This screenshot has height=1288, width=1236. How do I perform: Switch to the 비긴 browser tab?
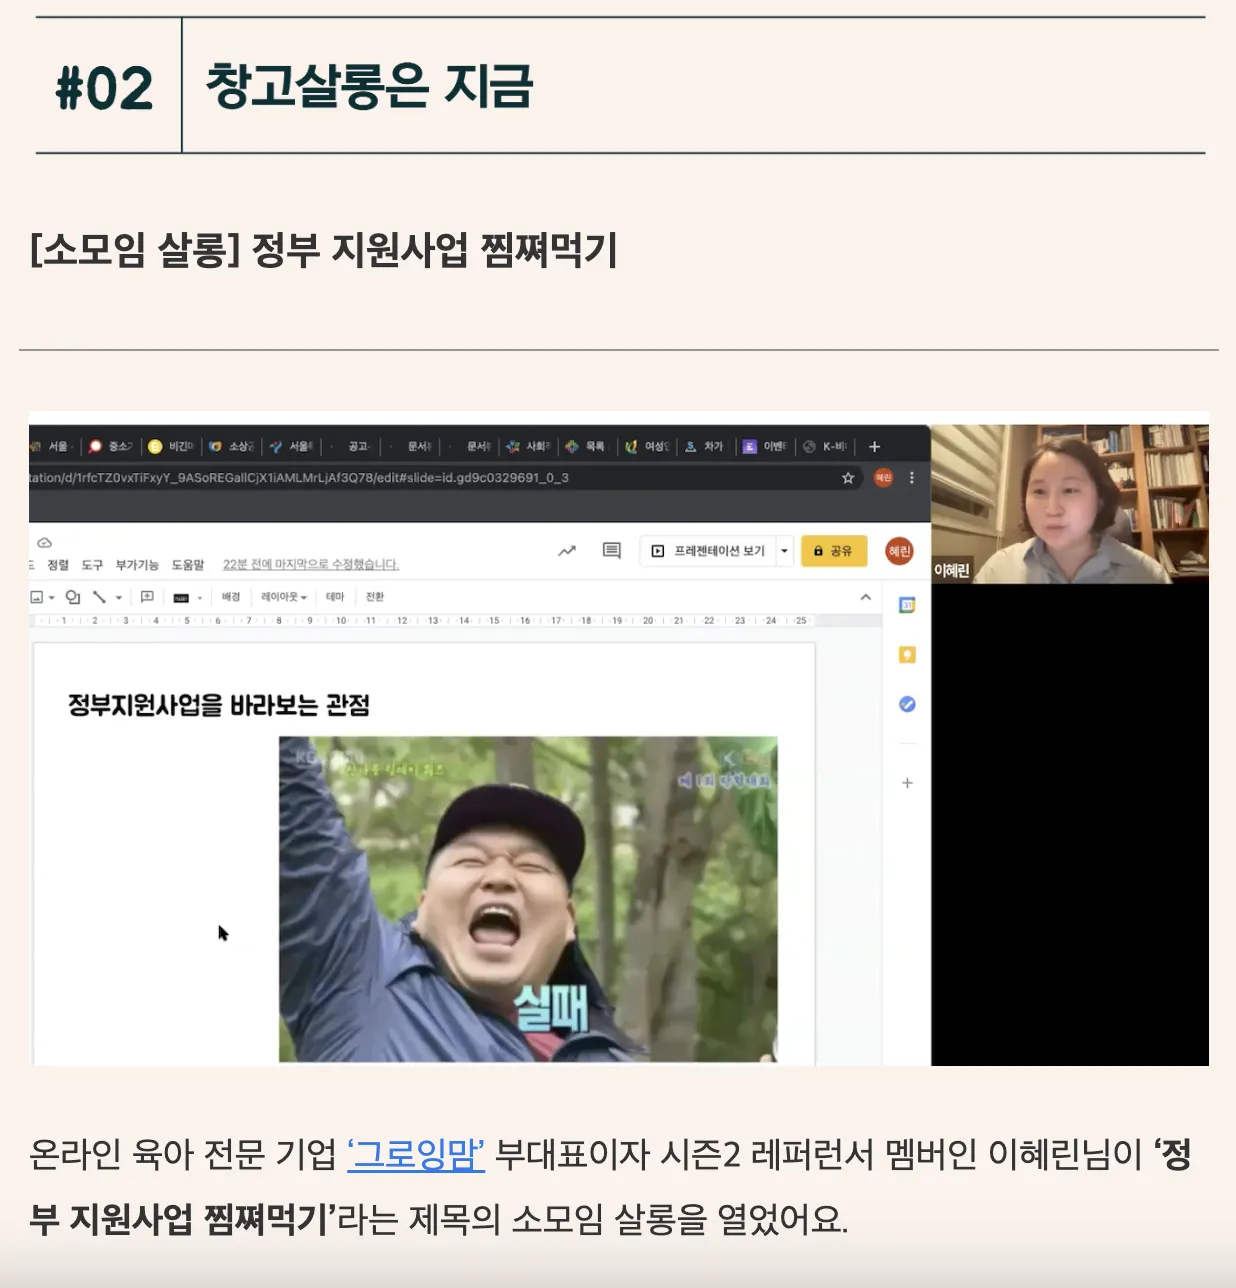coord(172,446)
